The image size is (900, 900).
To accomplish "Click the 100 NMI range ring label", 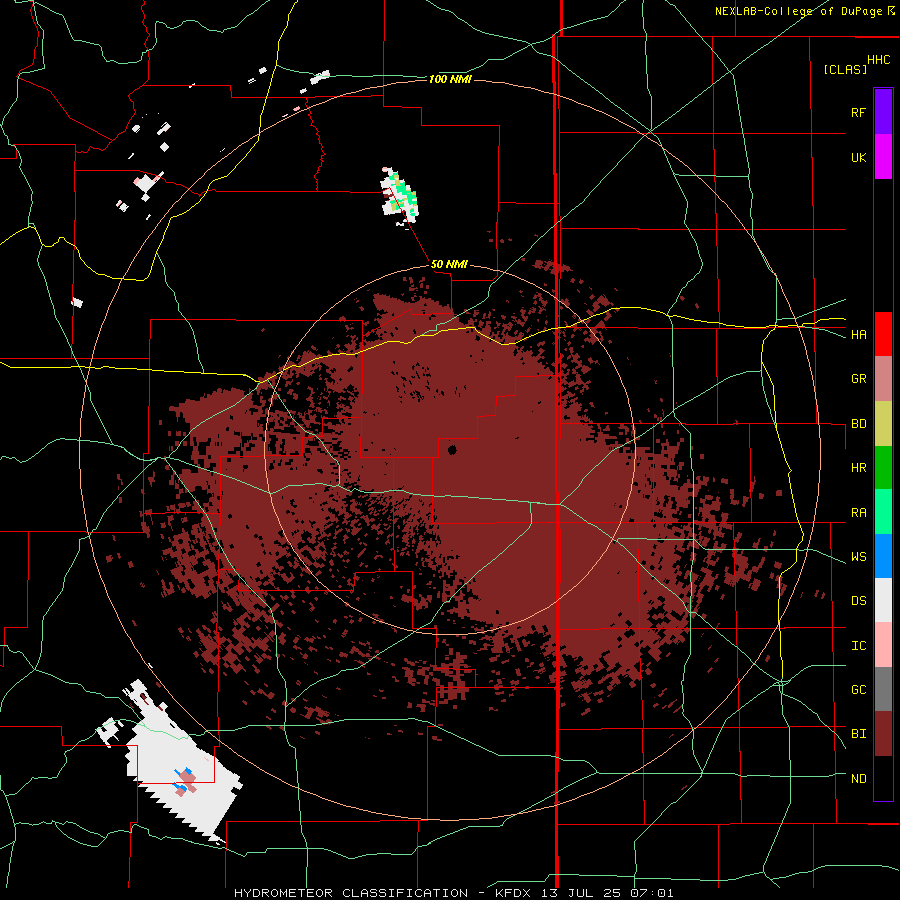I will tap(450, 79).
